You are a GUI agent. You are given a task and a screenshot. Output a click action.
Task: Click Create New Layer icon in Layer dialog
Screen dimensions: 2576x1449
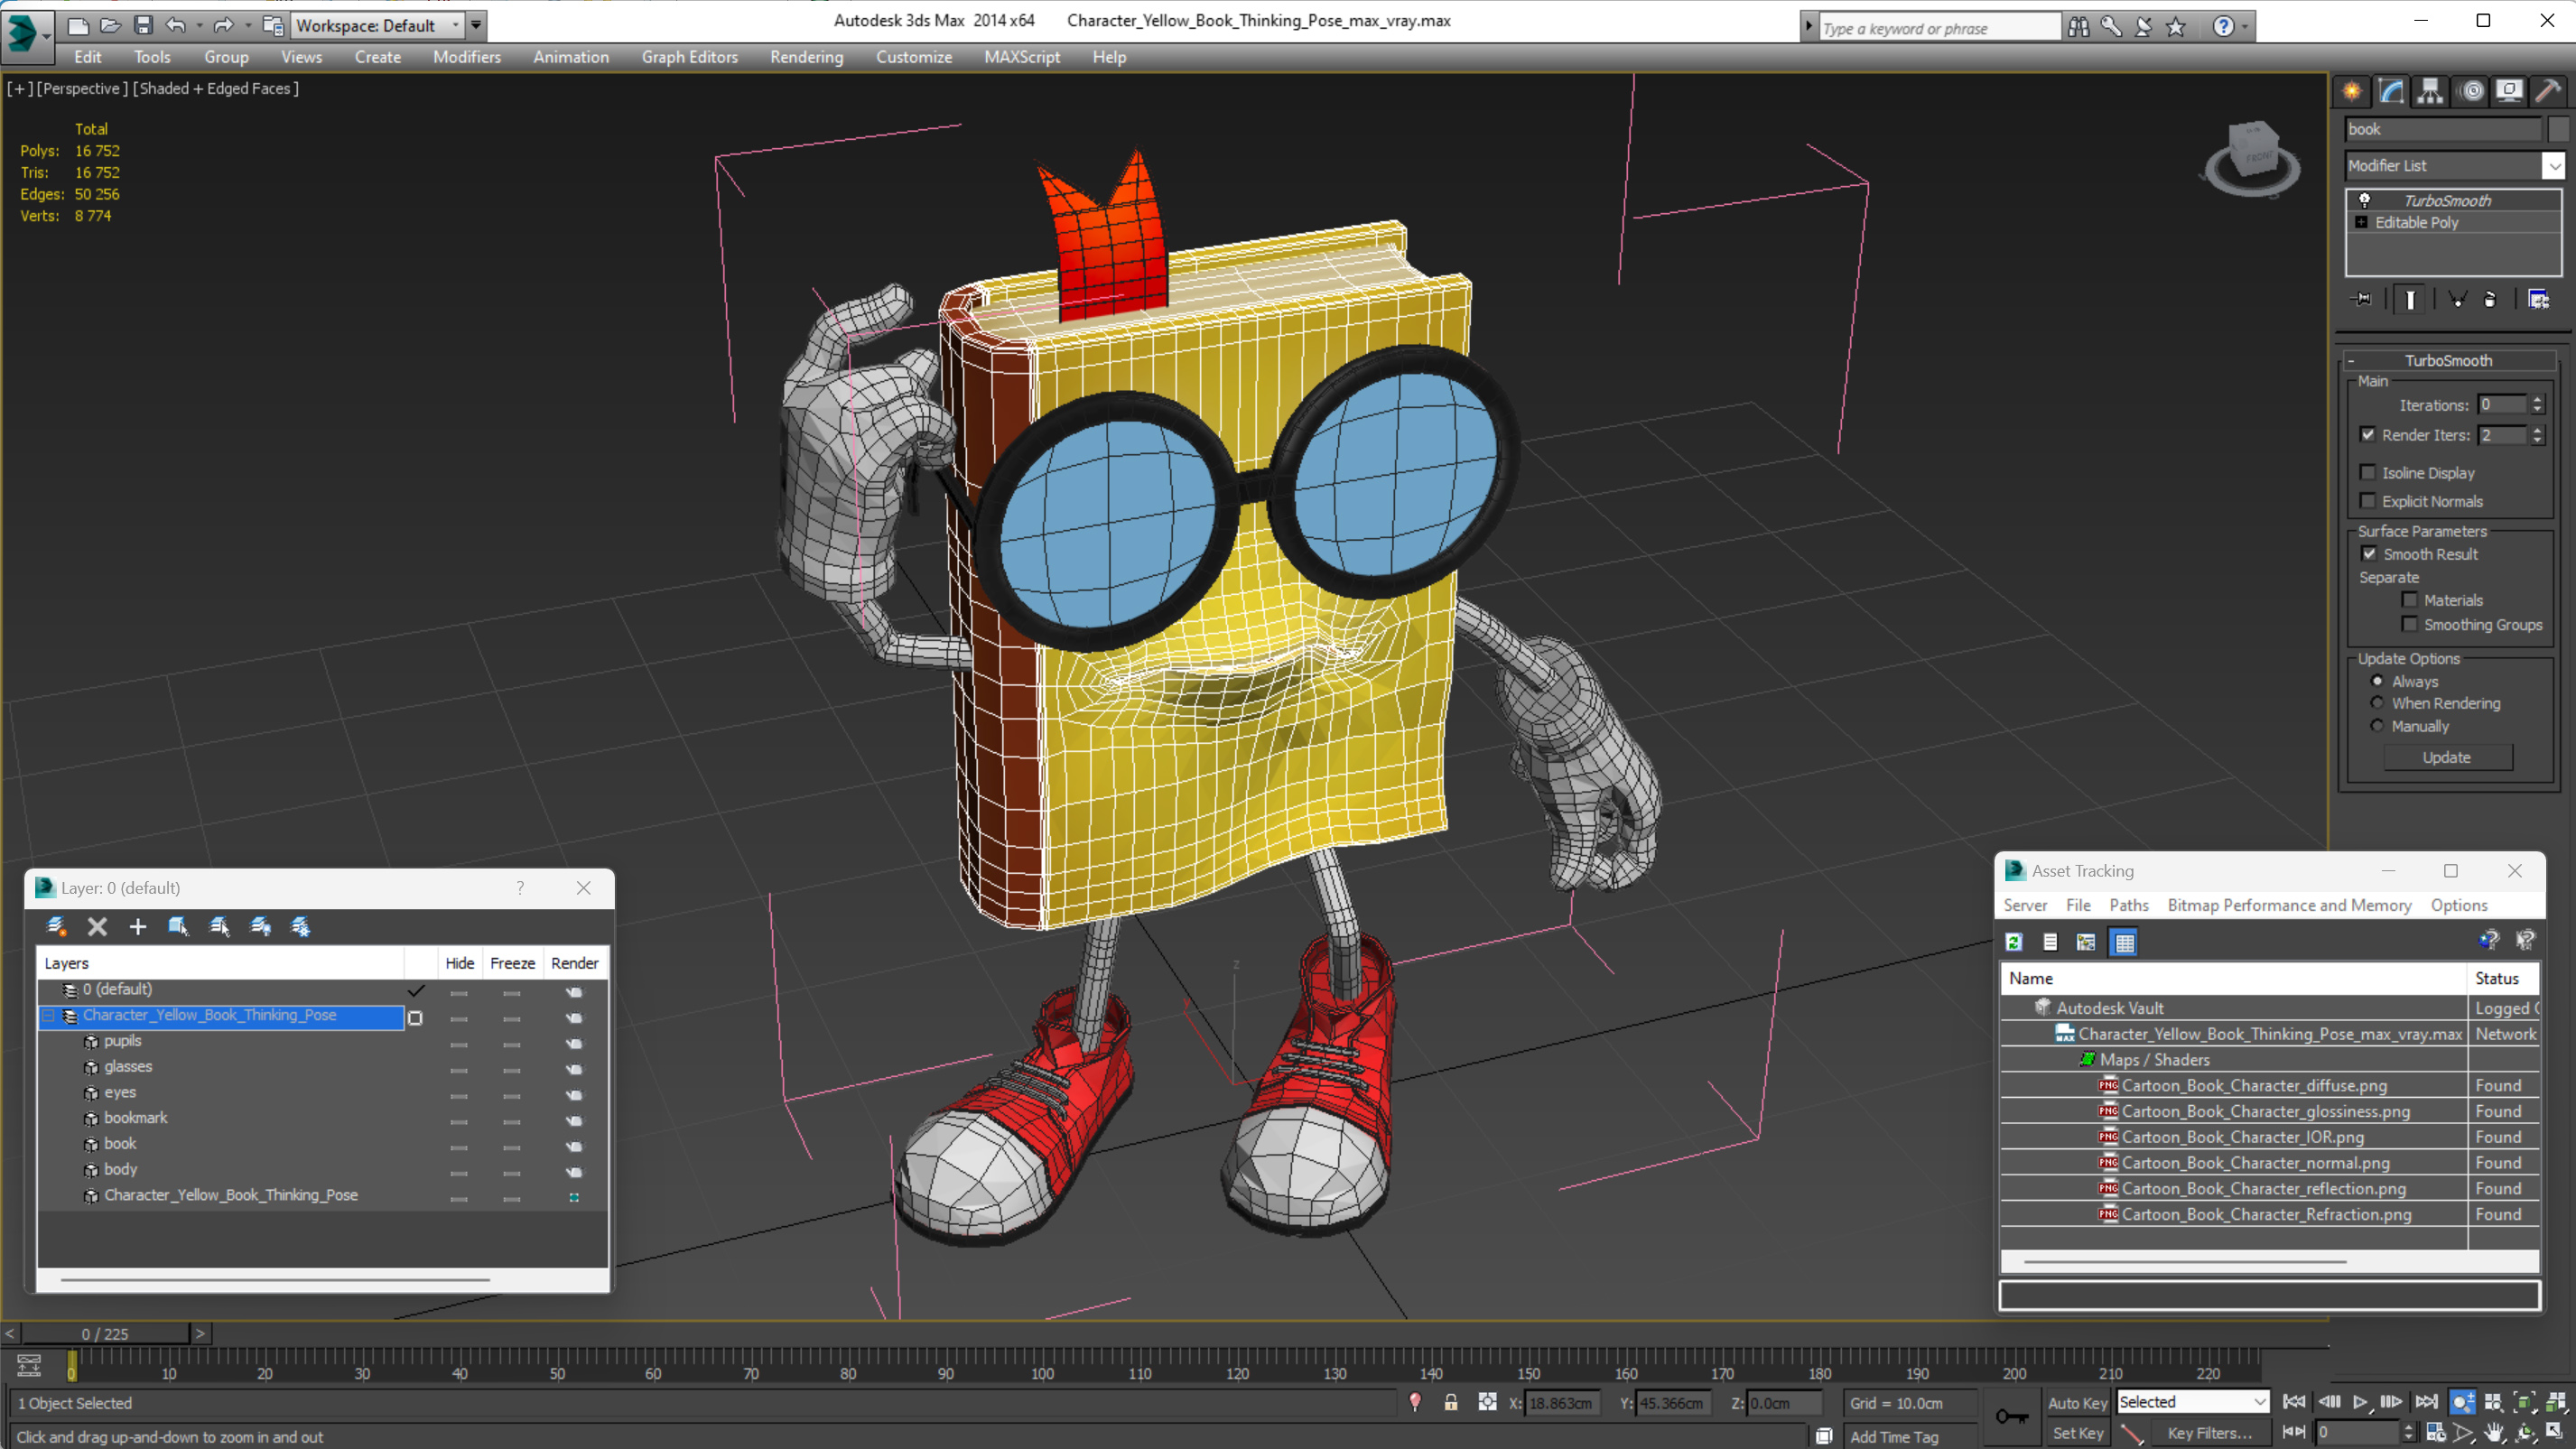(56, 926)
